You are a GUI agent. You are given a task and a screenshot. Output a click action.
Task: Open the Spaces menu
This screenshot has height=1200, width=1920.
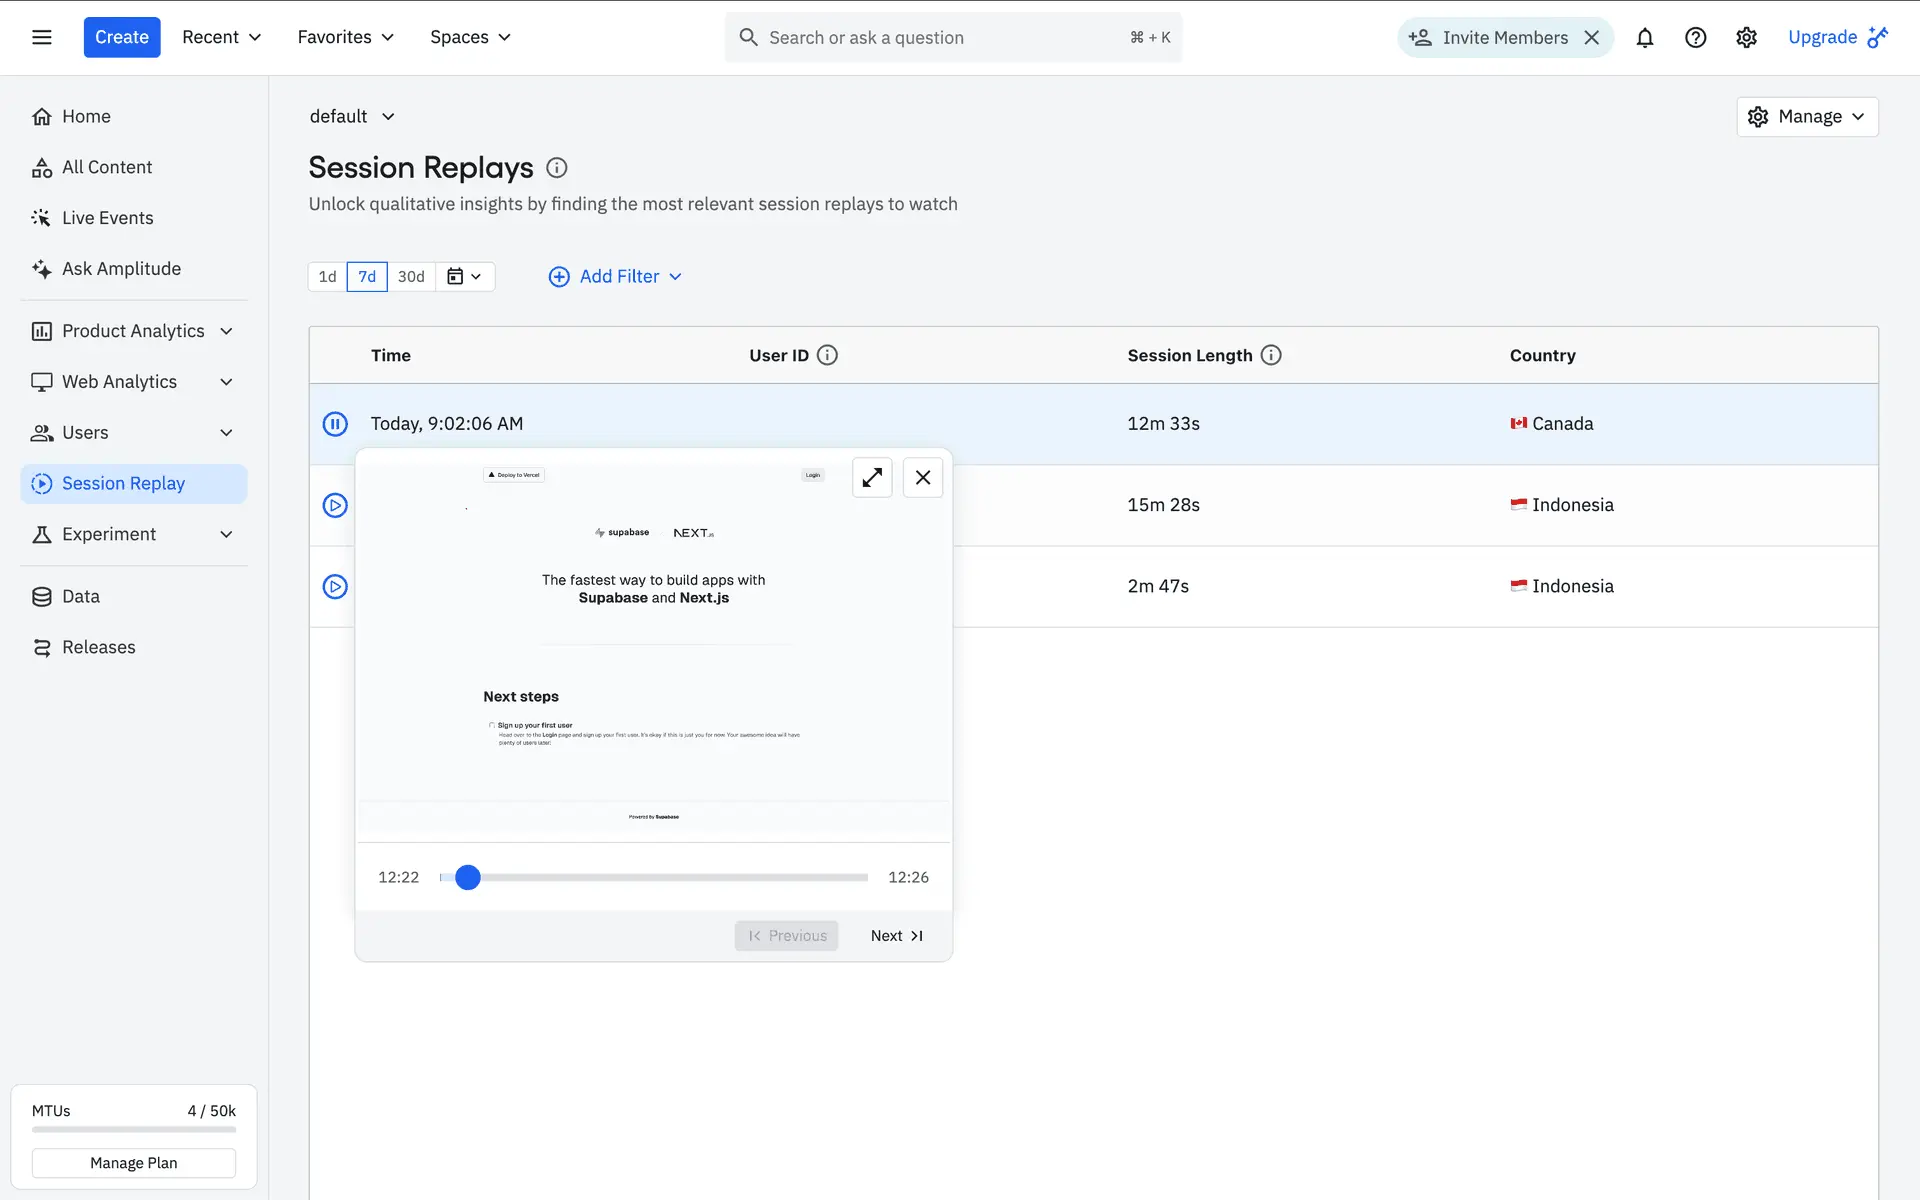[x=470, y=37]
